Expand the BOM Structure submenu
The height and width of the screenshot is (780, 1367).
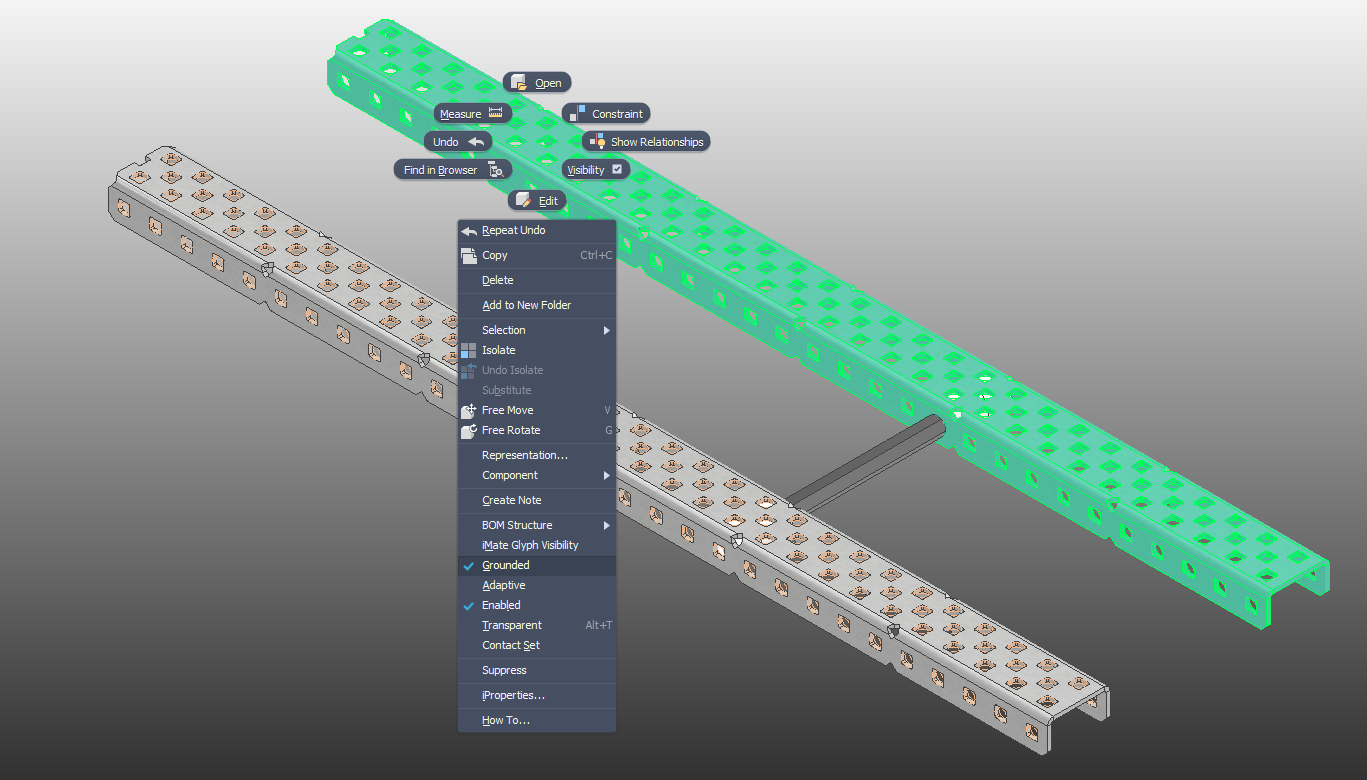point(537,525)
